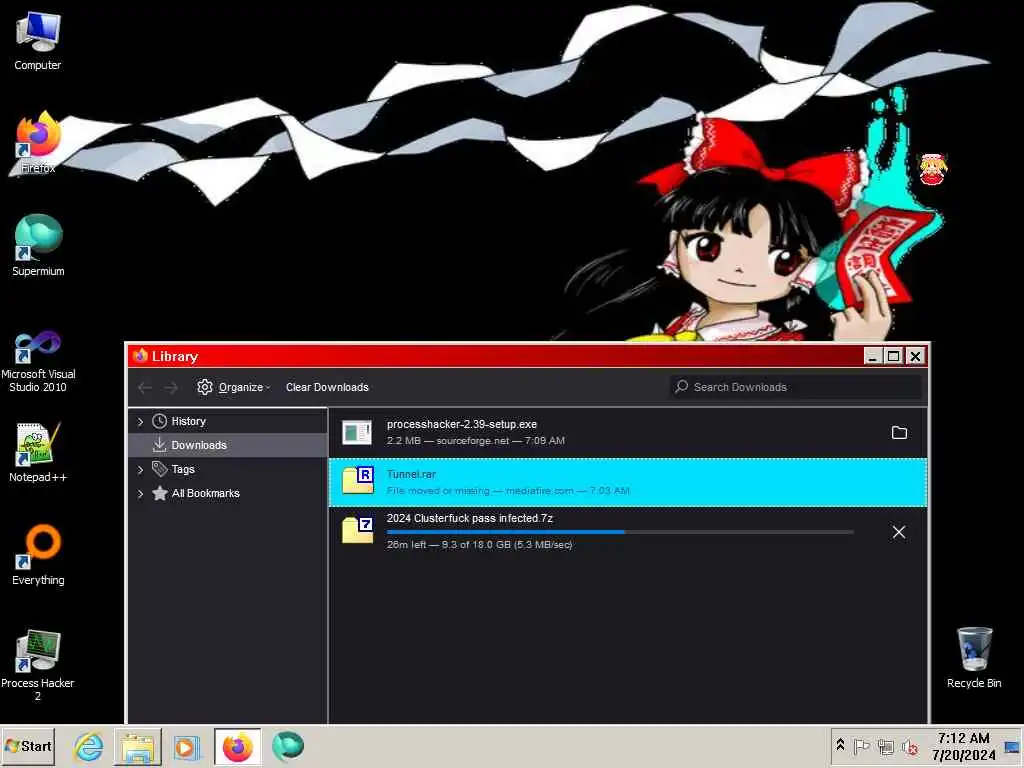Click the Library back arrow
The width and height of the screenshot is (1024, 768).
tap(145, 387)
